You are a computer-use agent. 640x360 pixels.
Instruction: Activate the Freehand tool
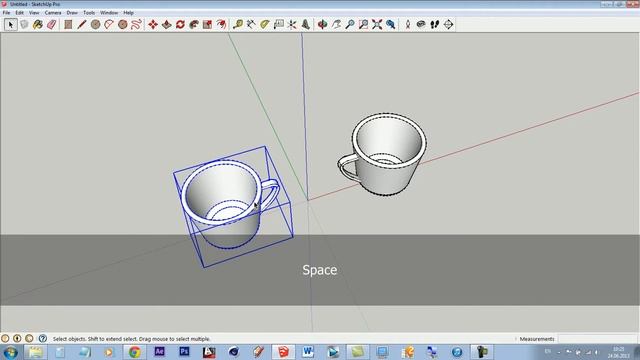coord(136,24)
